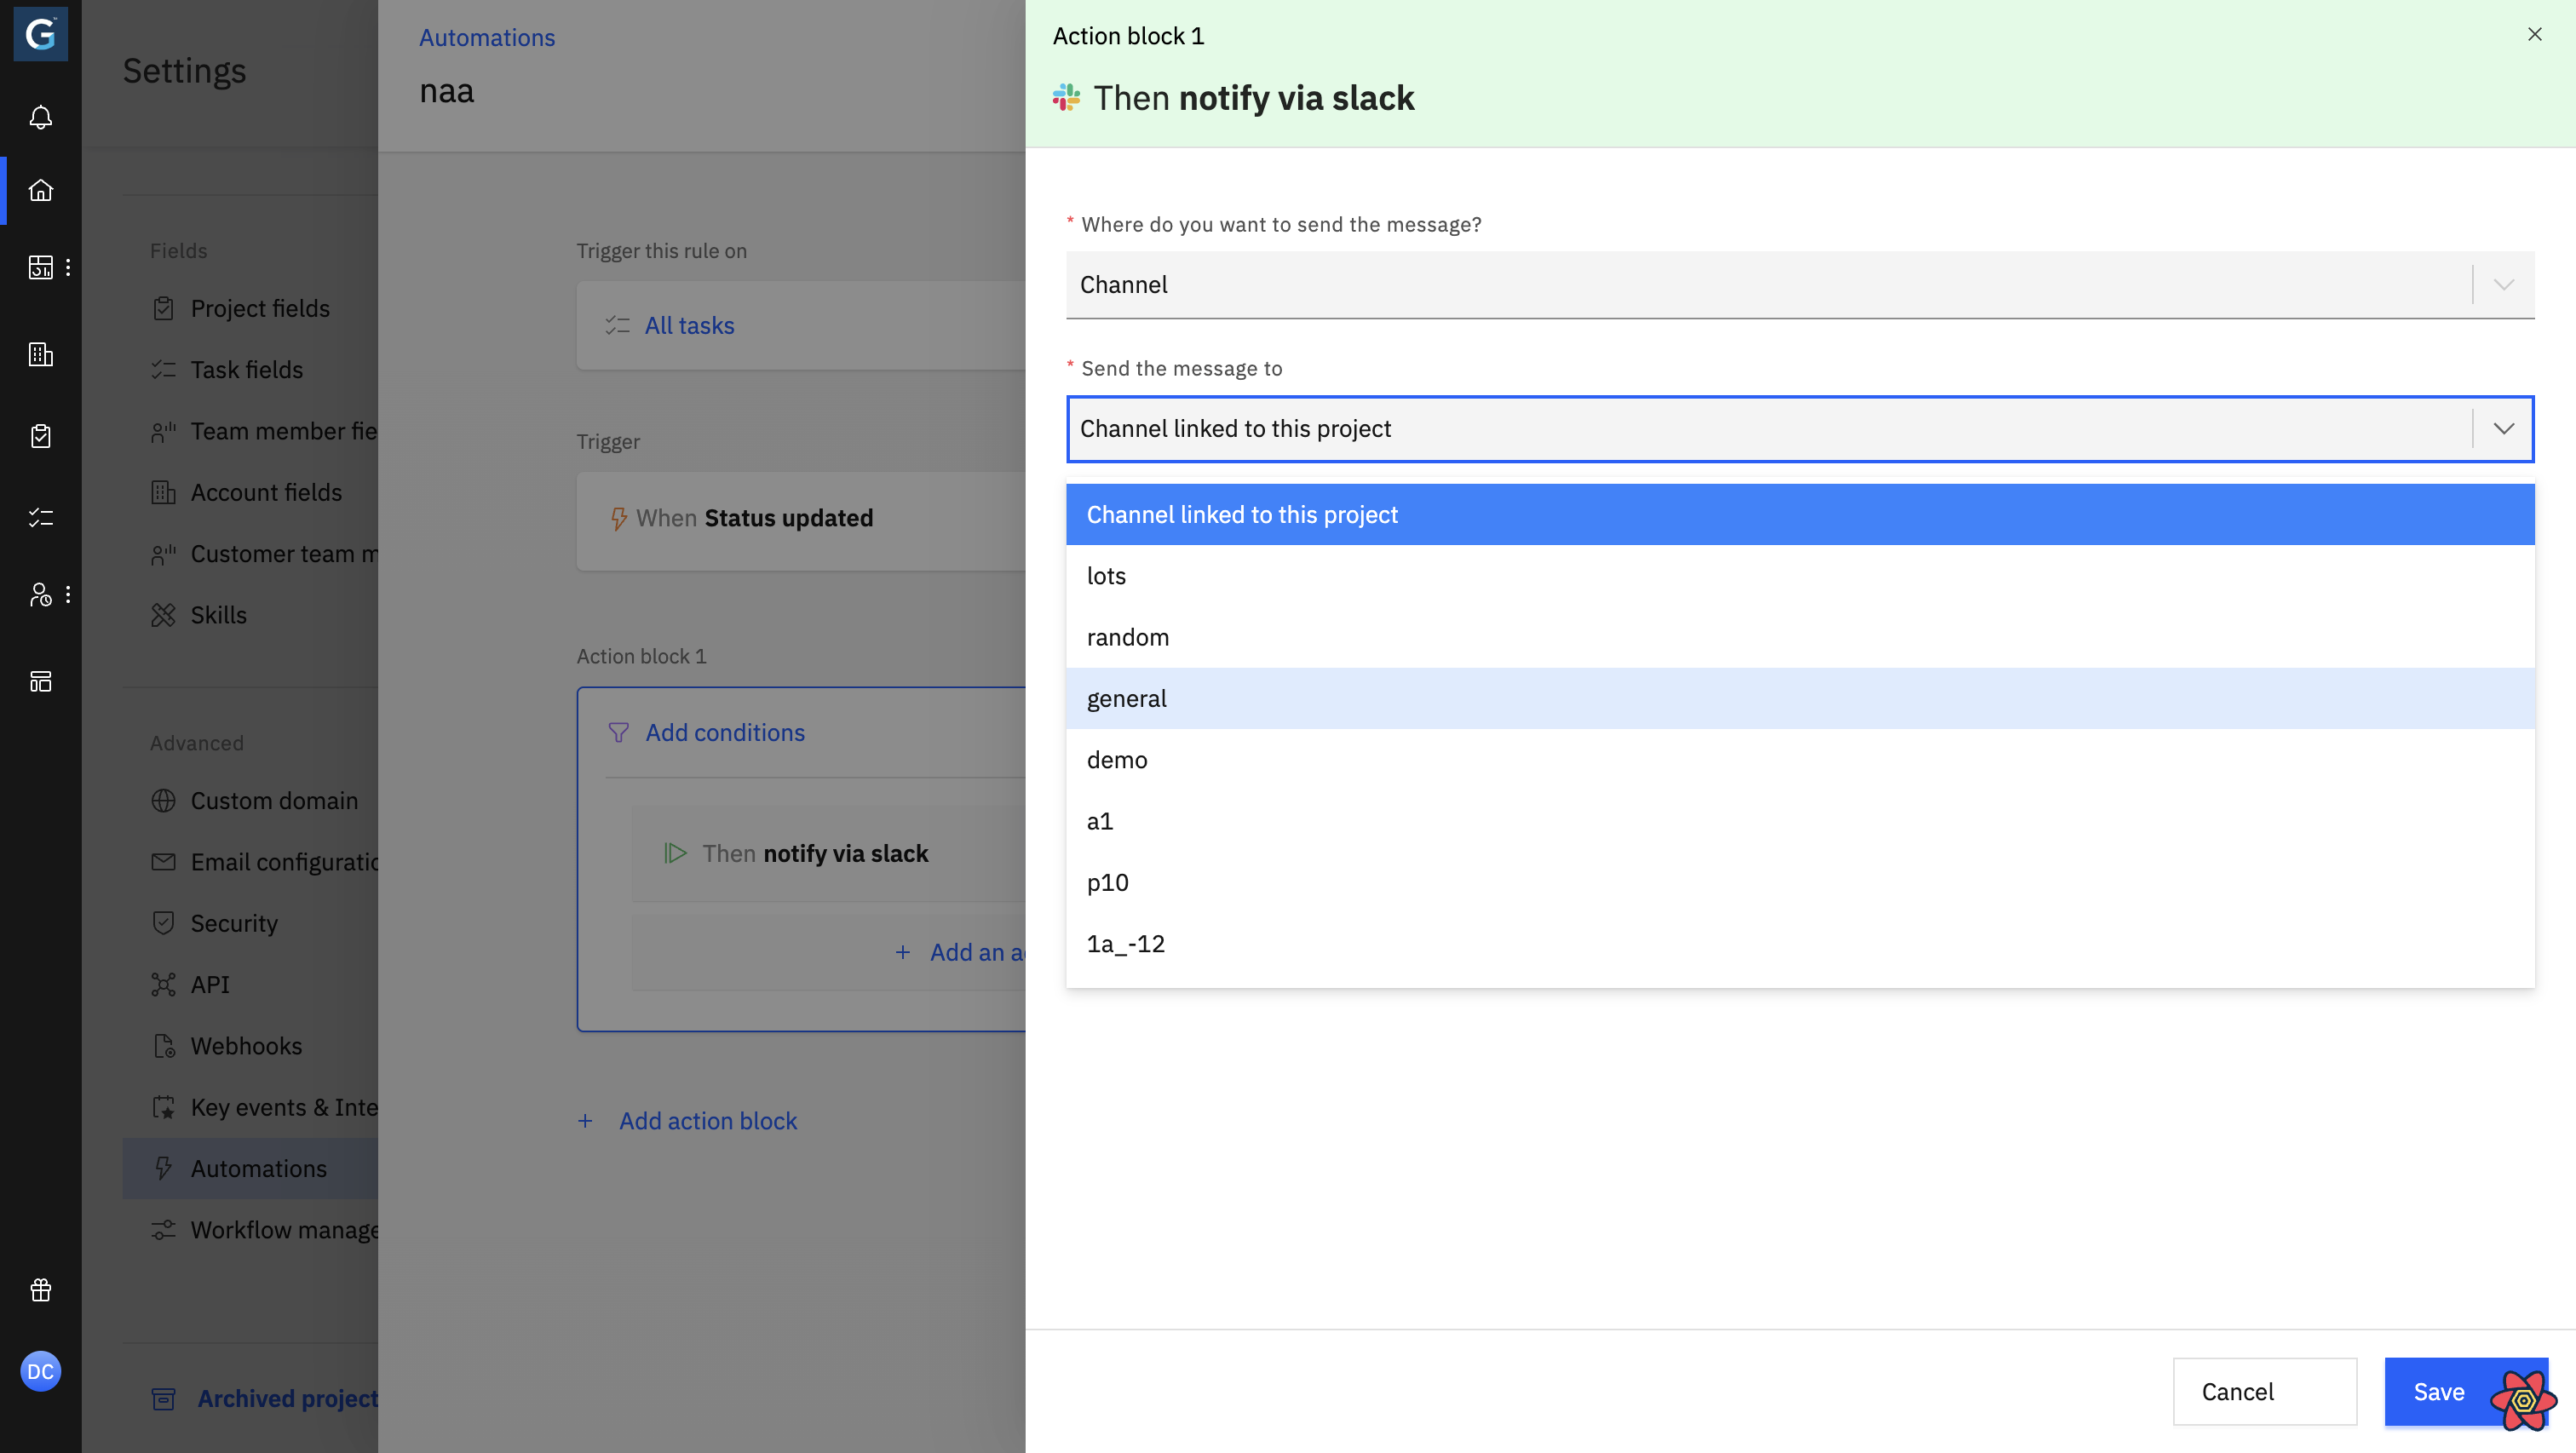Open the DC user avatar
Viewport: 2576px width, 1453px height.
pyautogui.click(x=40, y=1371)
